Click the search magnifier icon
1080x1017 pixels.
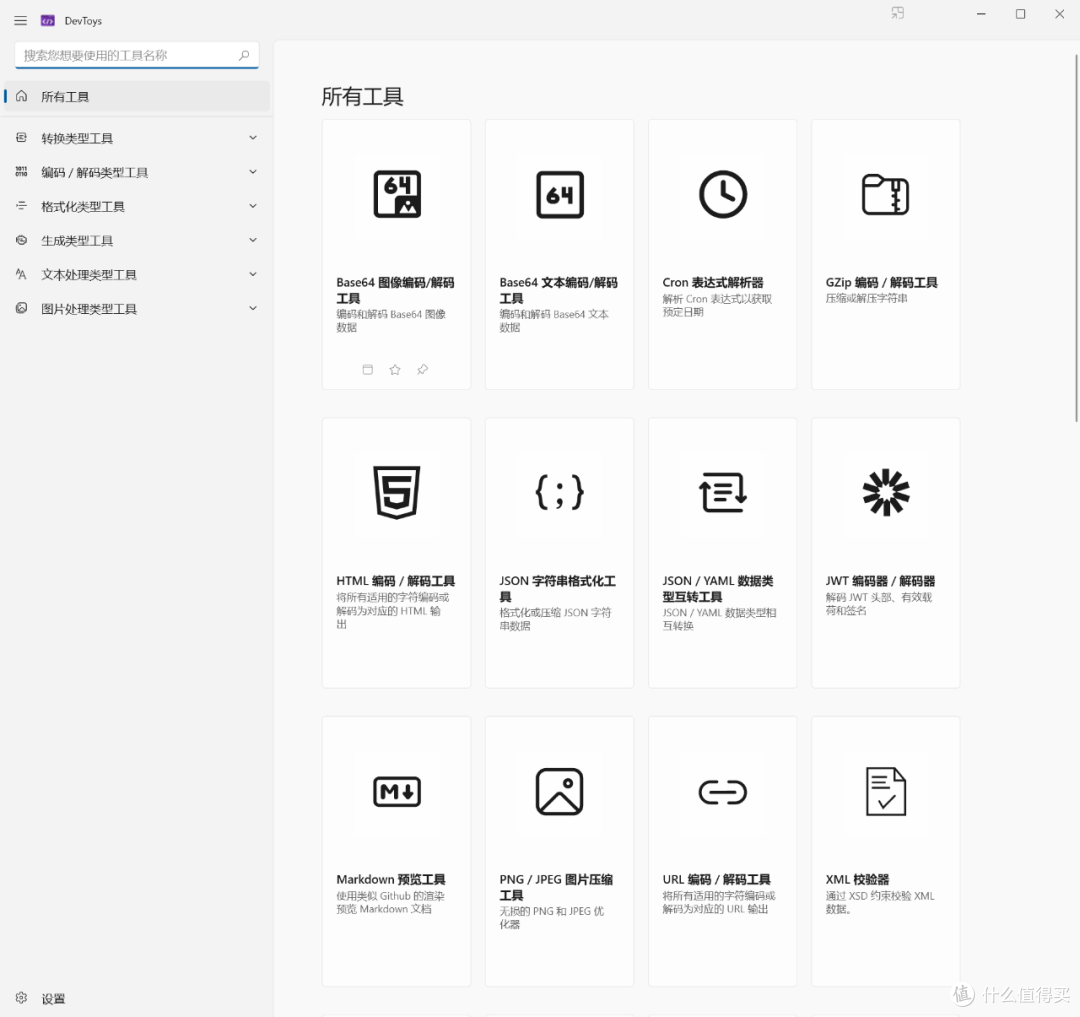point(244,55)
